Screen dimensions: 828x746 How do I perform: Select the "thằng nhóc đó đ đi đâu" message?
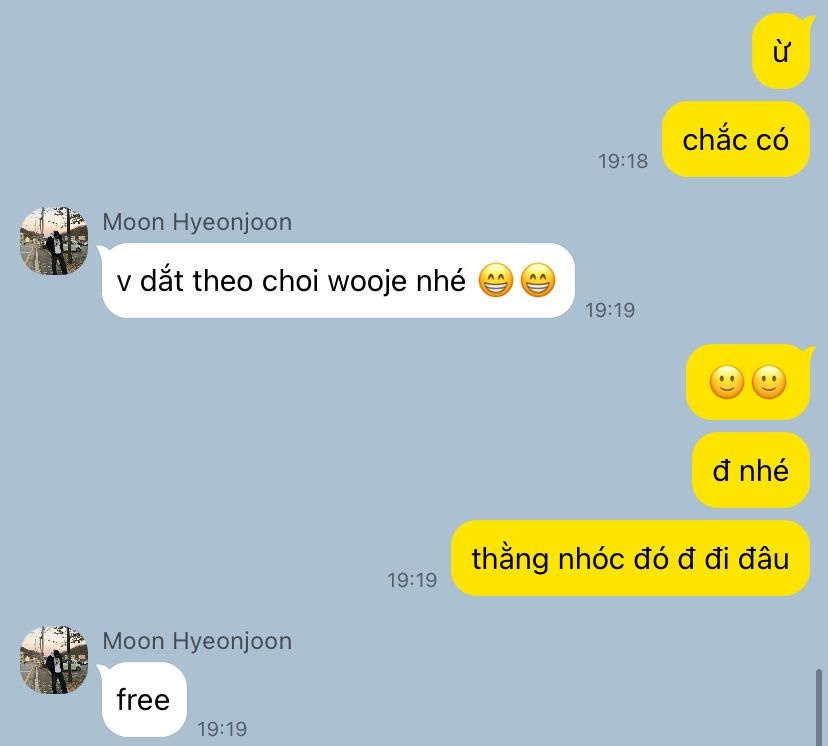click(x=631, y=558)
